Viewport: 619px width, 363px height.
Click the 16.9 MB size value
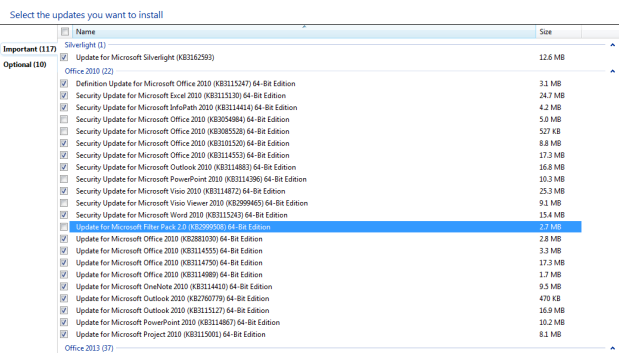(x=552, y=311)
